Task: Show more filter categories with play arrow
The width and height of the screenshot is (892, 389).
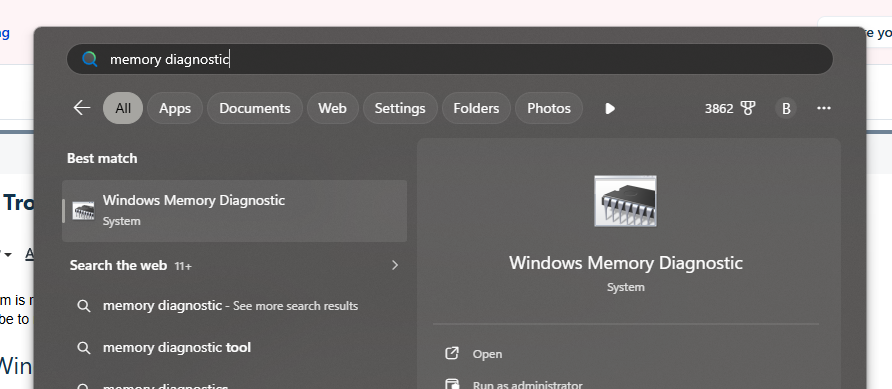Action: point(610,108)
